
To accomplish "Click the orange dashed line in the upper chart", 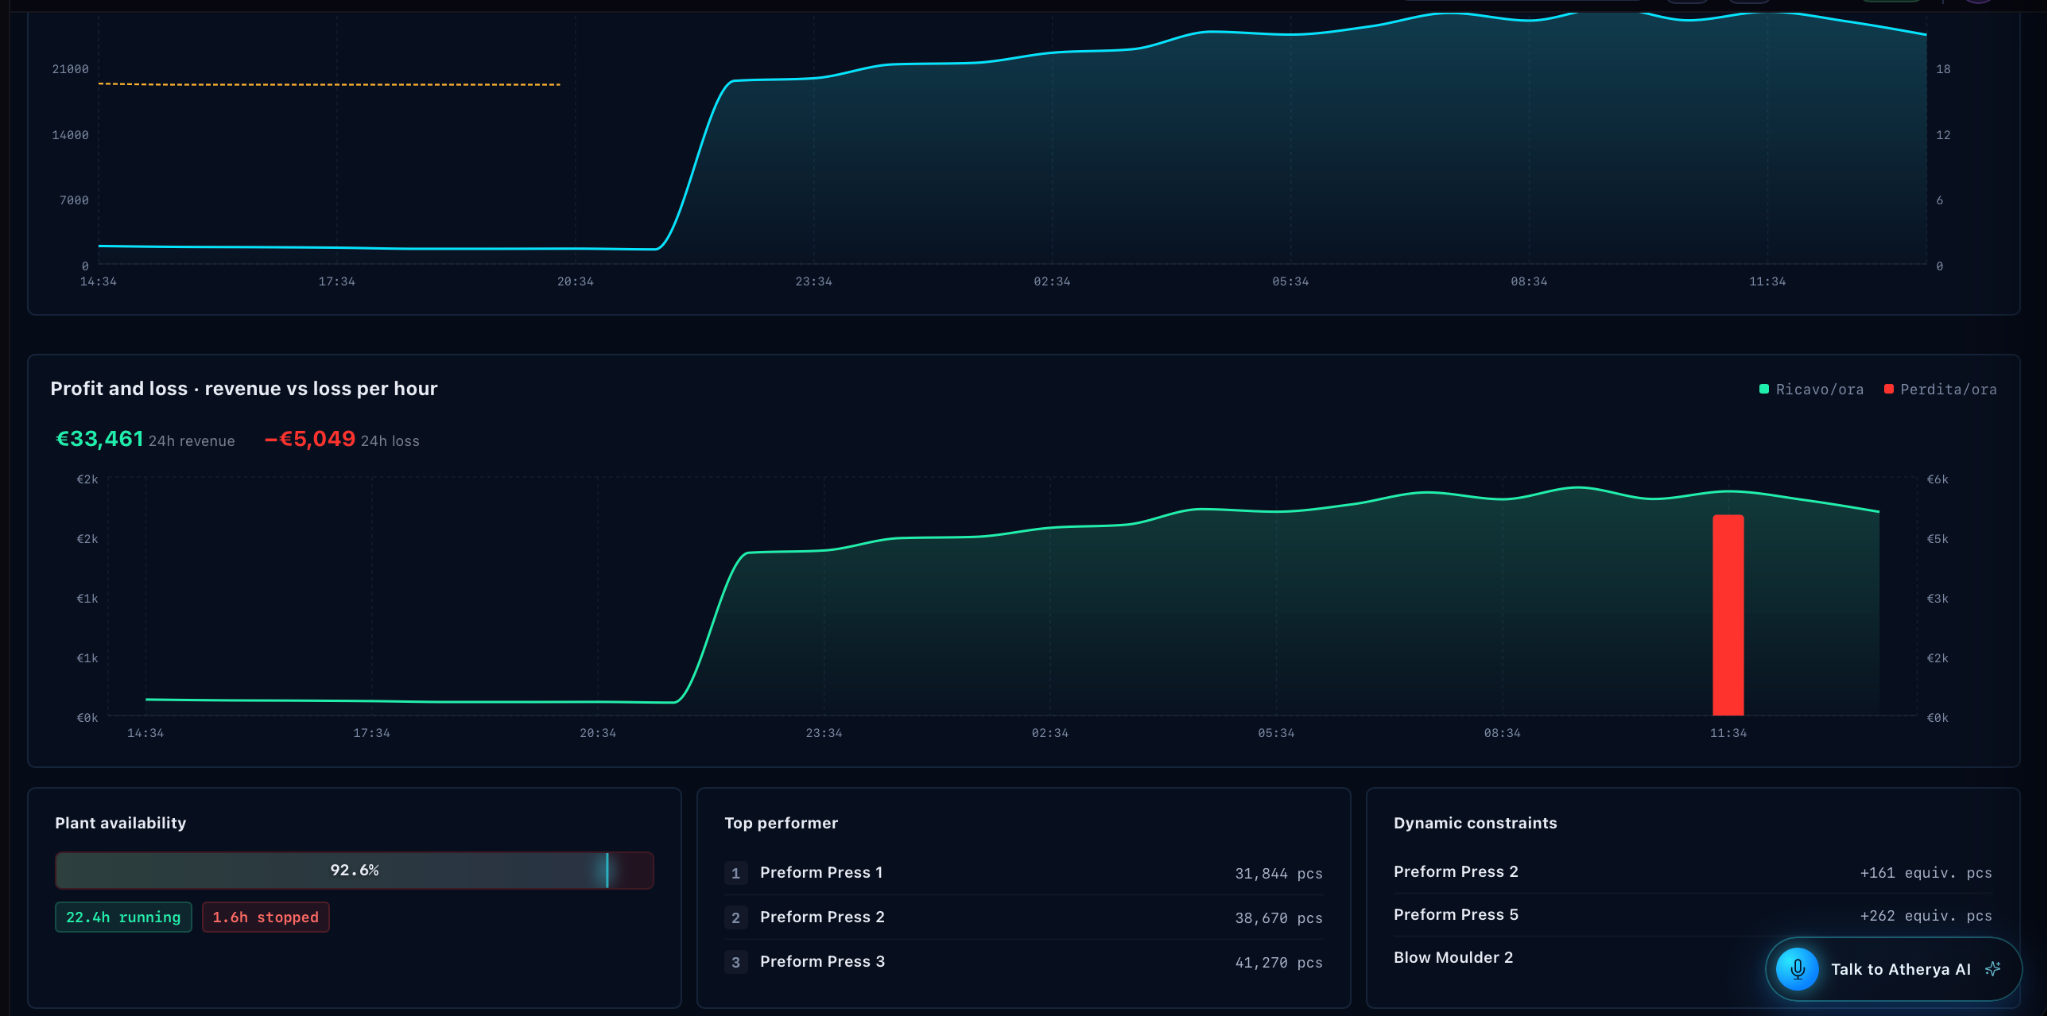I will tap(329, 84).
